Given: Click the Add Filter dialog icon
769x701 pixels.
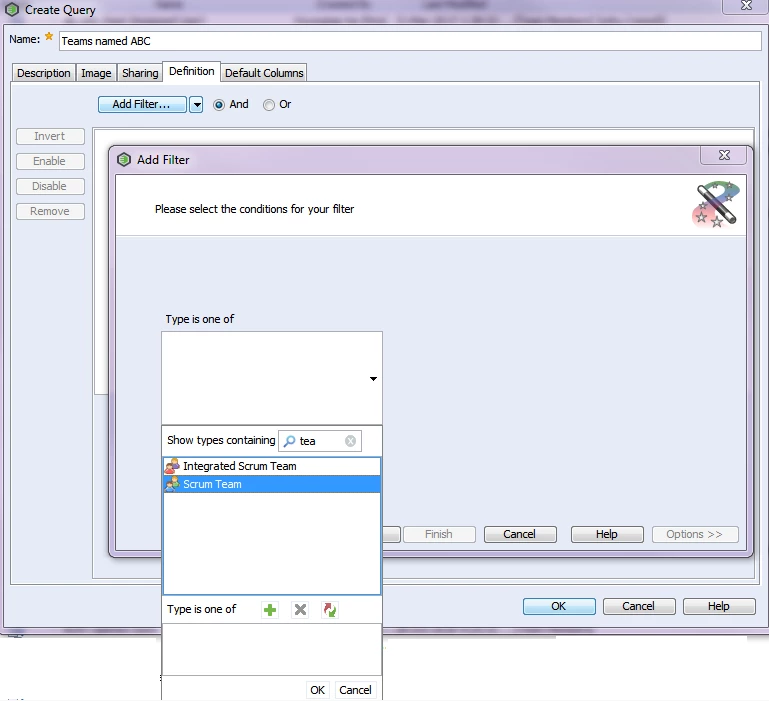Looking at the screenshot, I should [124, 159].
